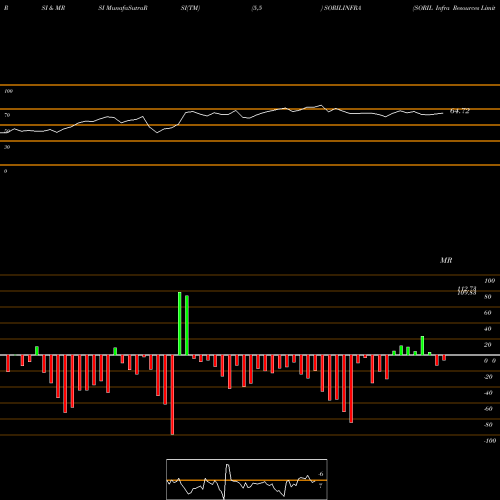Screen dimensions: 500x500
Task: Open the mini overview chart thumbnail at bottom
Action: click(x=247, y=479)
